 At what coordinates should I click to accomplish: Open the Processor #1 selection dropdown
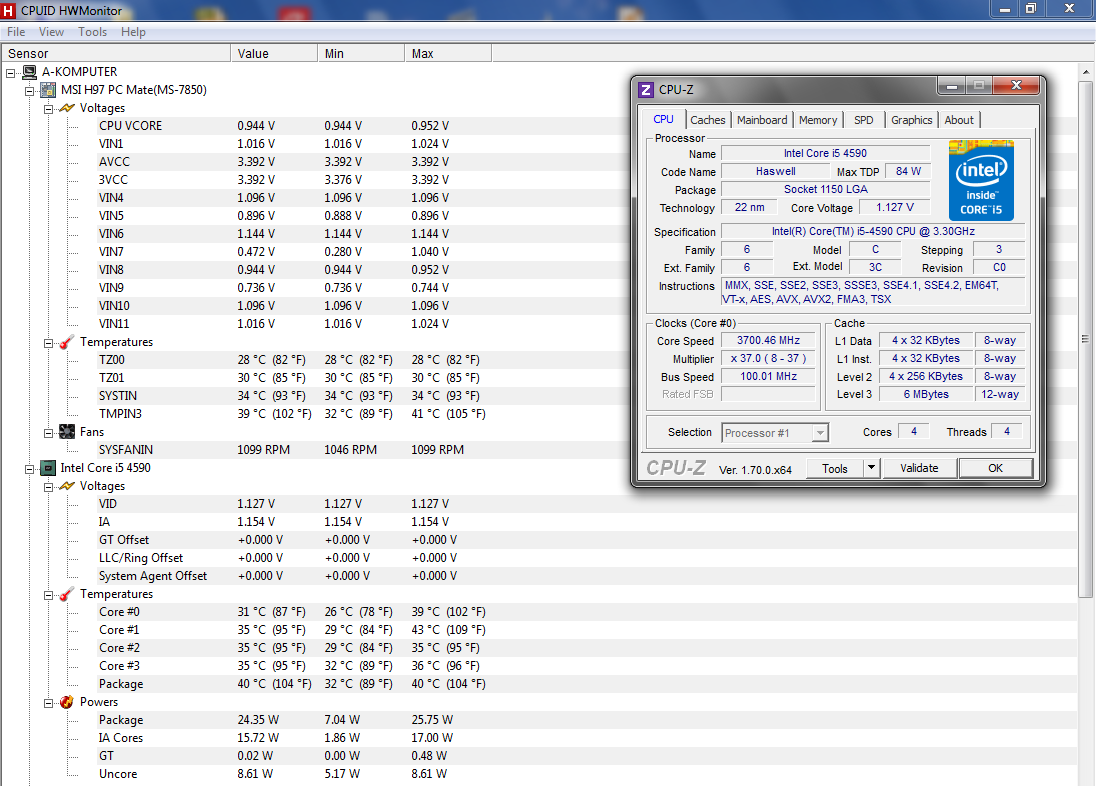point(820,433)
